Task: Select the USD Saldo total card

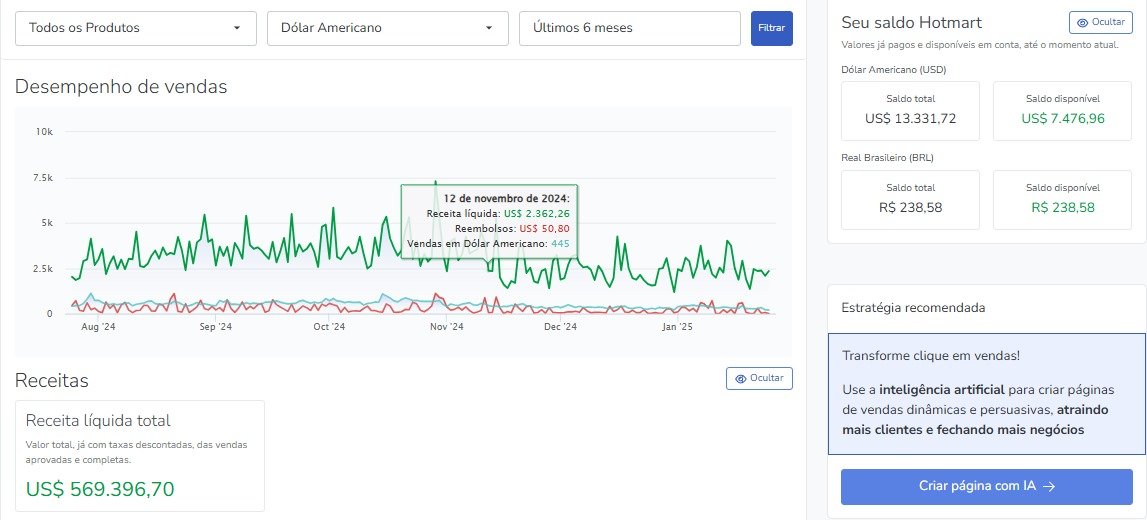Action: coord(910,111)
